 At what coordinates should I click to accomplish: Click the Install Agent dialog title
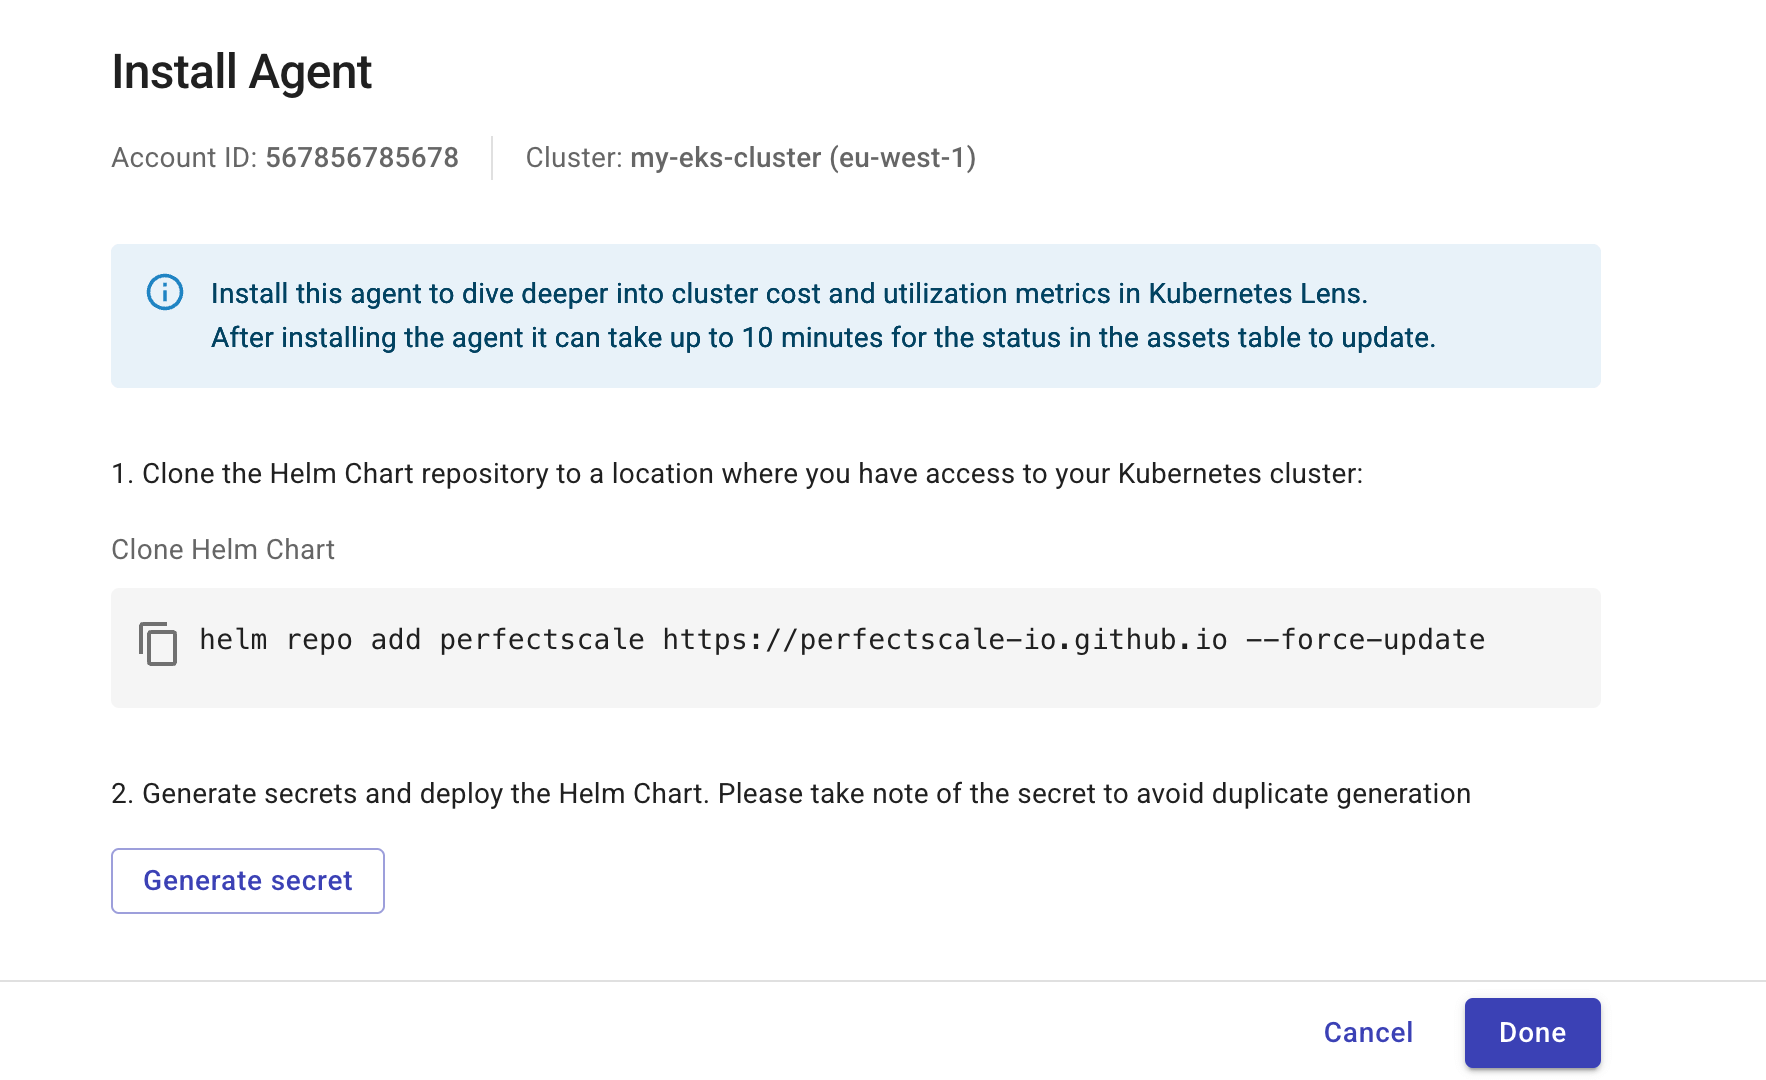pyautogui.click(x=241, y=70)
